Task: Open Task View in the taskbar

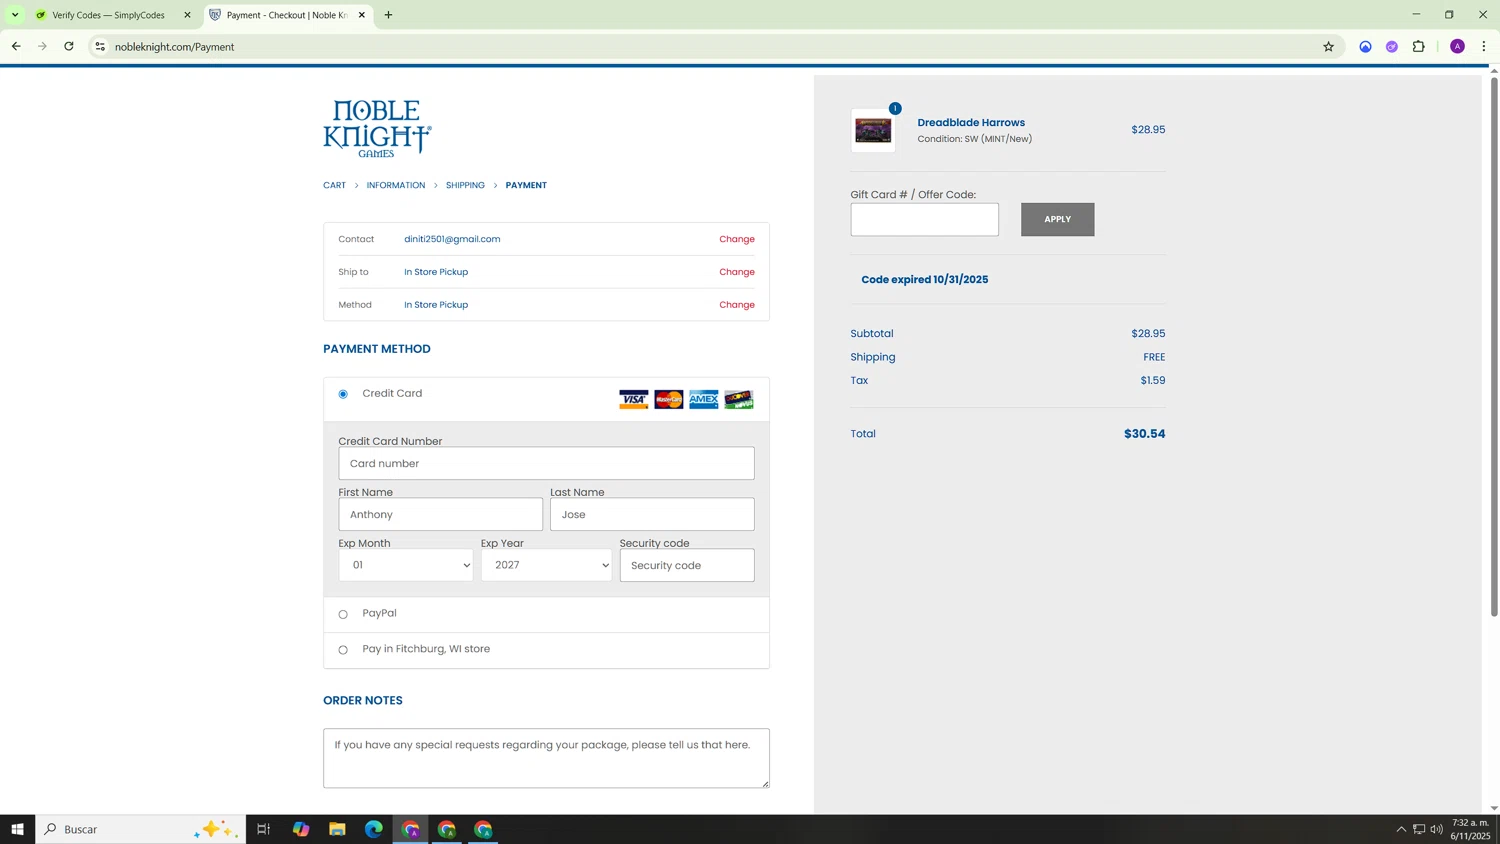Action: (264, 829)
